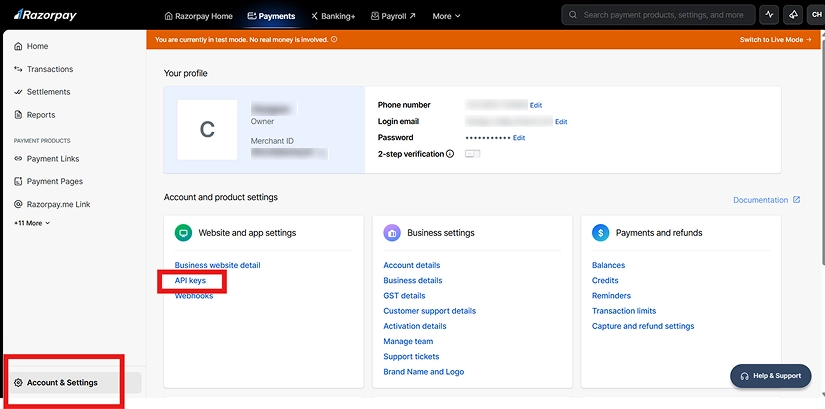Click the search magnifier icon
The image size is (825, 409).
573,15
